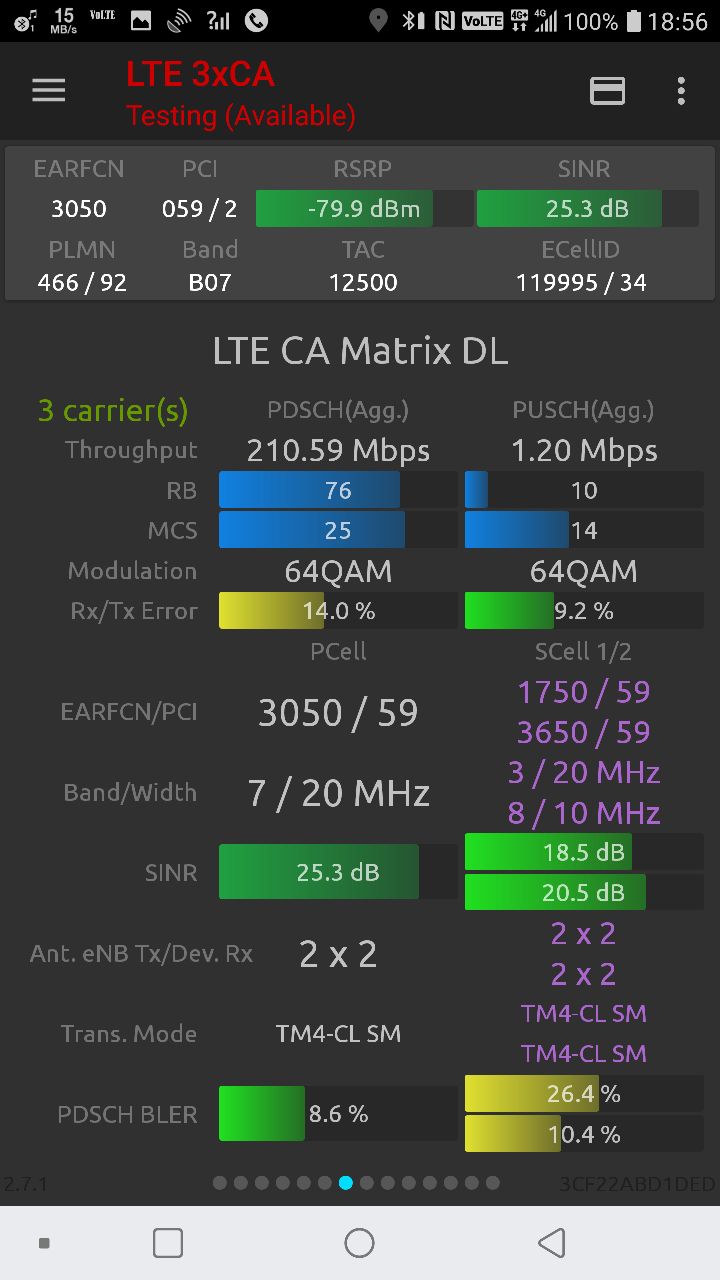Jump to the last page indicator dot

tap(492, 1183)
